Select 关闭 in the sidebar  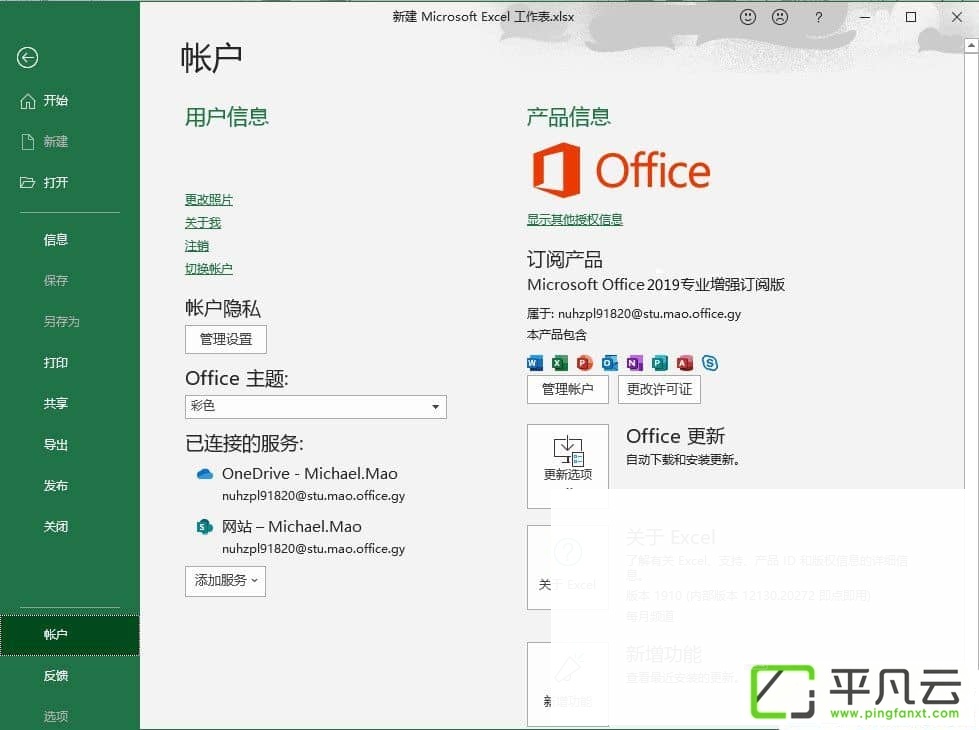(x=56, y=526)
